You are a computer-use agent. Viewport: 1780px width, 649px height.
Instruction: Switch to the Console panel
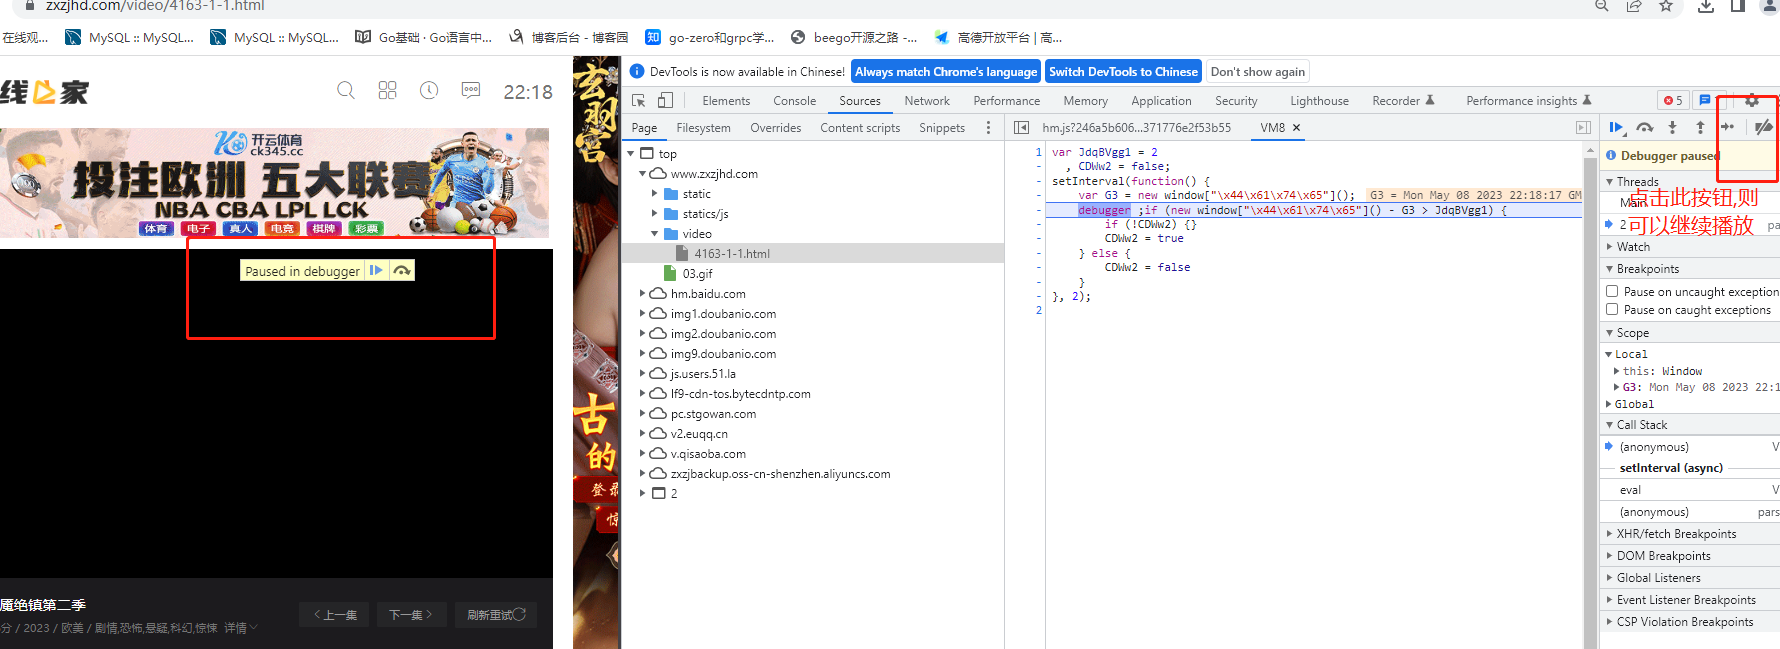coord(795,101)
